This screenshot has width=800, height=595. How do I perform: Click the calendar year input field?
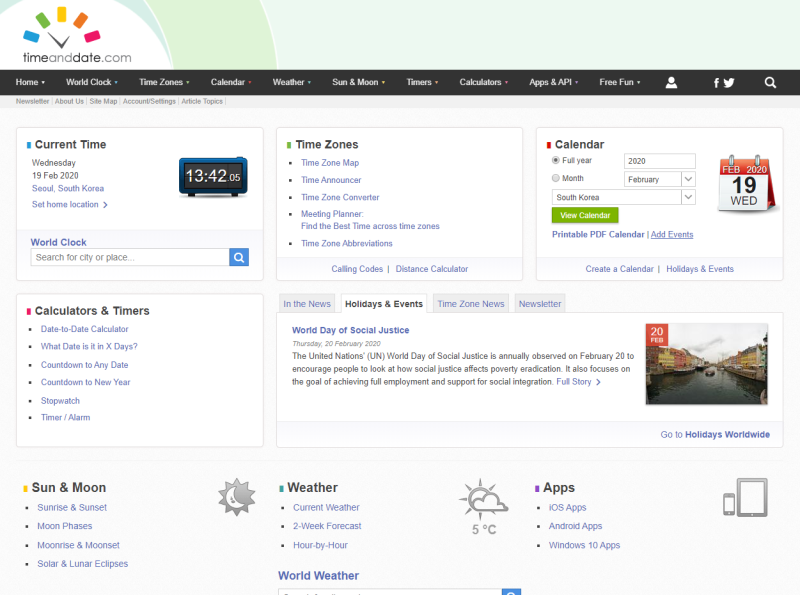click(660, 161)
